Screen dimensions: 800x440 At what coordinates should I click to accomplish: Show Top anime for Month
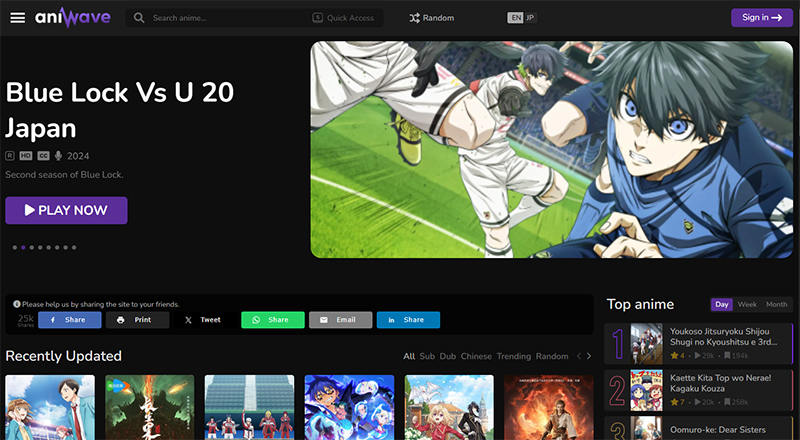(x=777, y=304)
